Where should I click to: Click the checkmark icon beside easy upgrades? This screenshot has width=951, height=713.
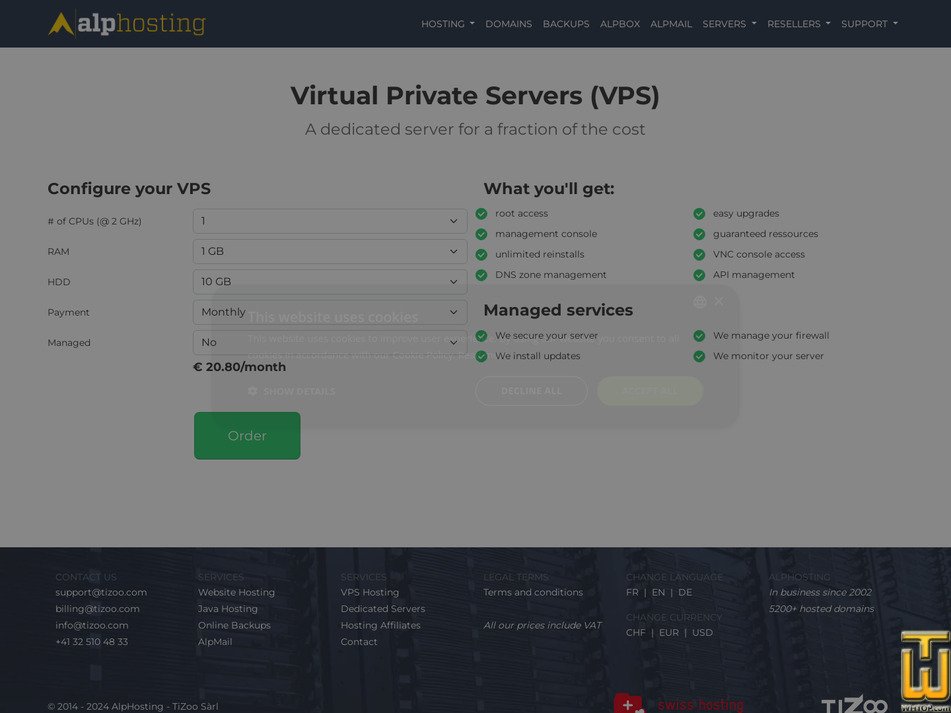point(699,214)
